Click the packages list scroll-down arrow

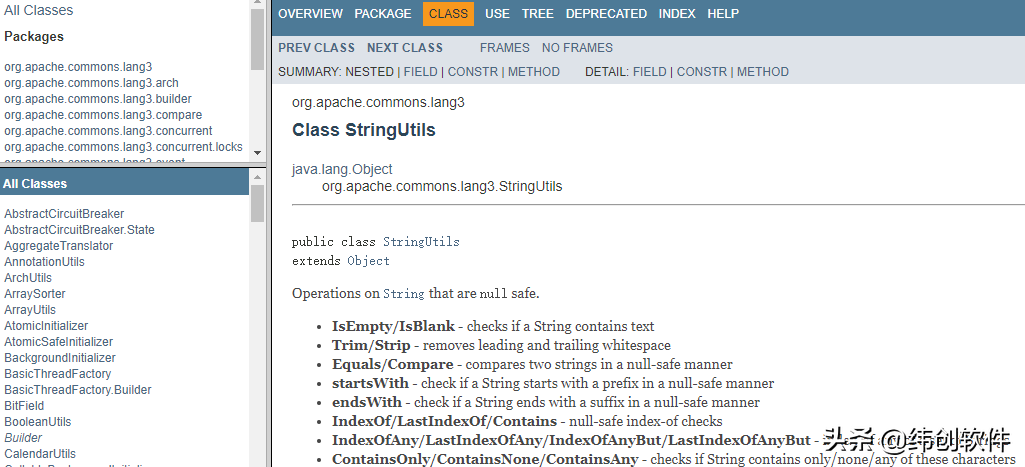pos(257,153)
